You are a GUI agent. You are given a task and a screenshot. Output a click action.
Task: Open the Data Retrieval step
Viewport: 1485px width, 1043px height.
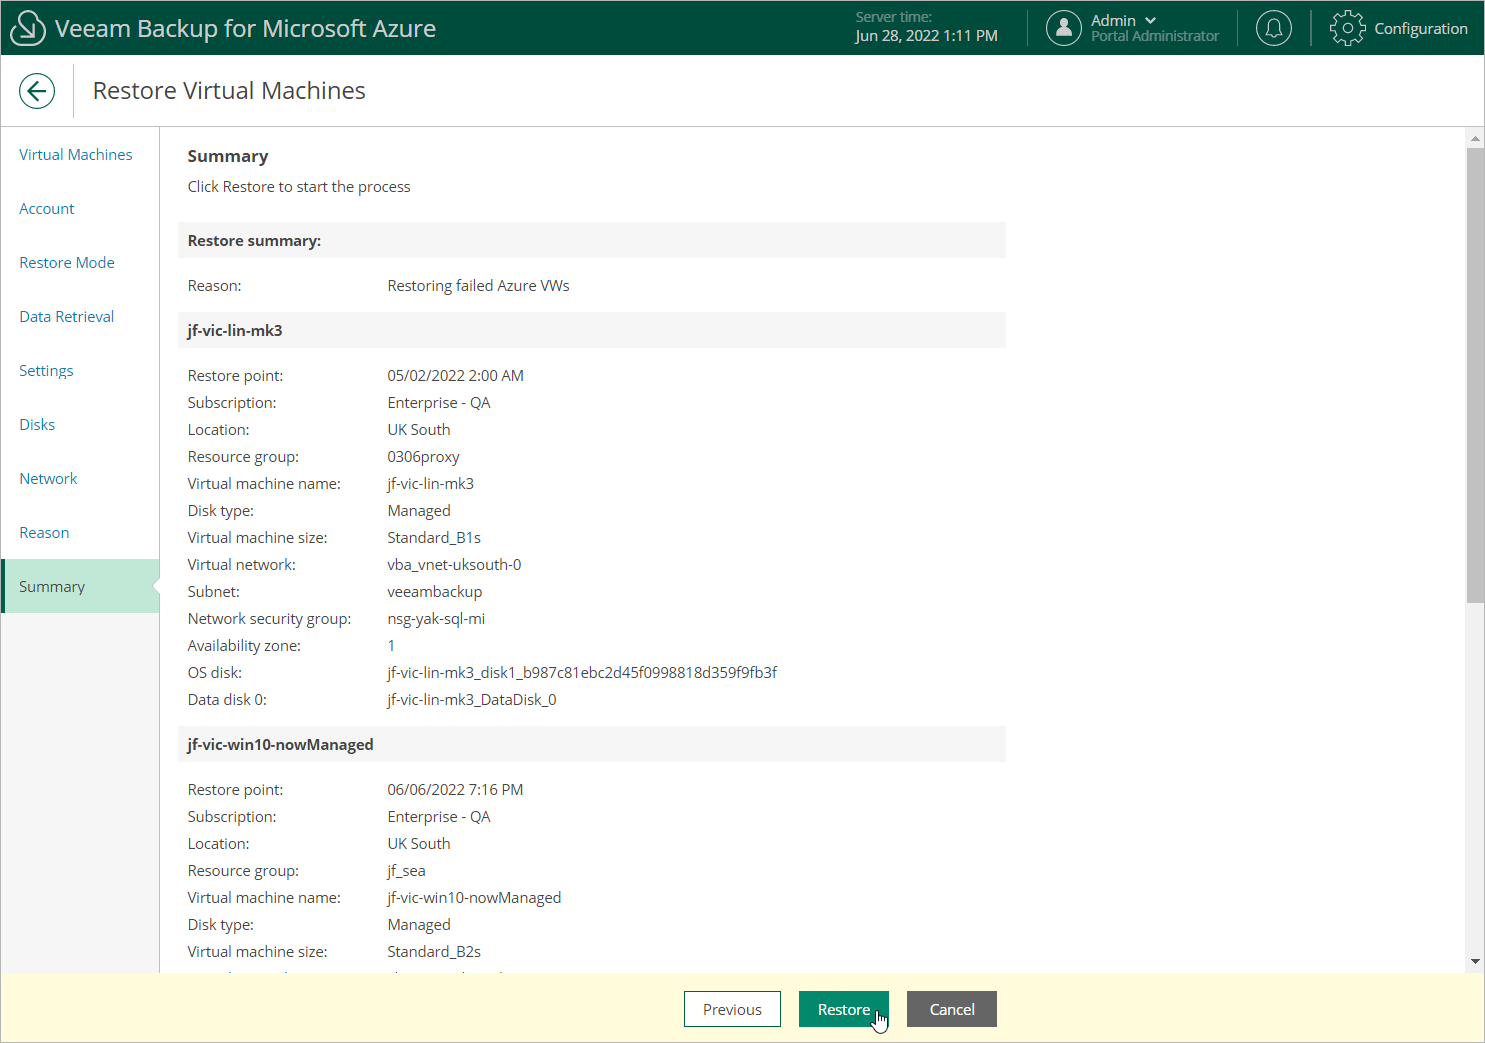point(67,316)
